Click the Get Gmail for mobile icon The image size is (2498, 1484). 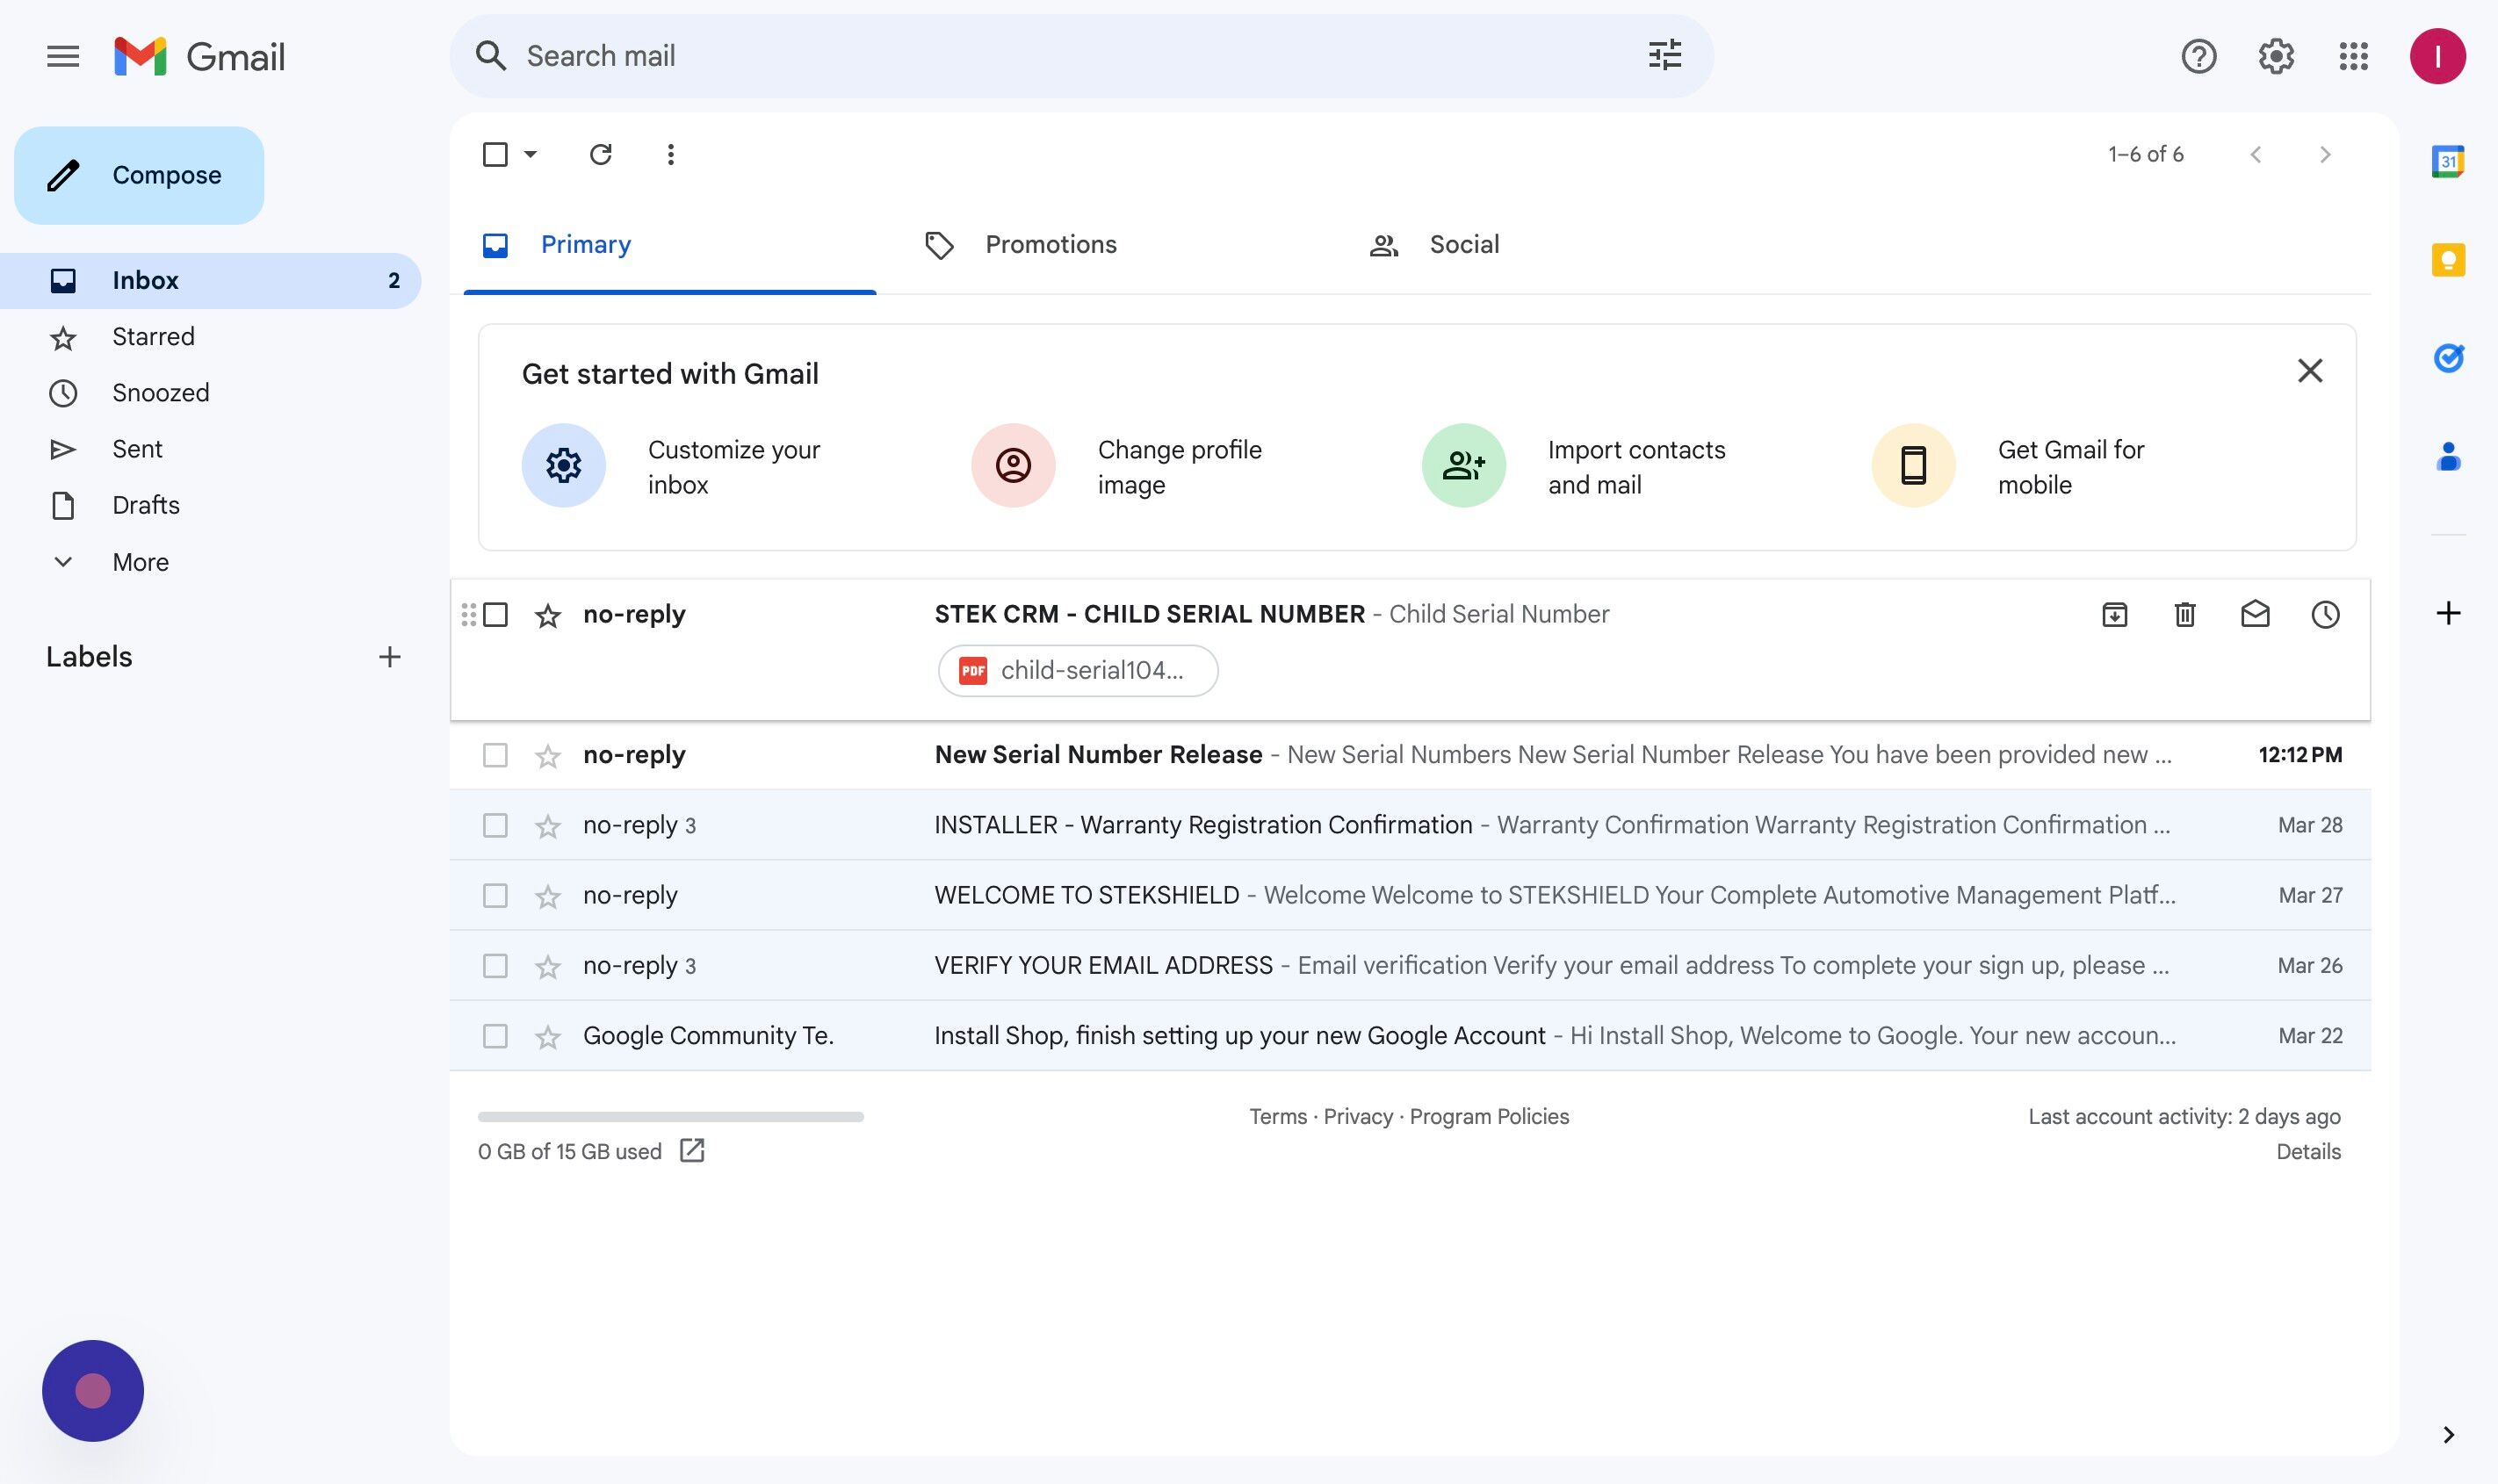[x=1914, y=465]
